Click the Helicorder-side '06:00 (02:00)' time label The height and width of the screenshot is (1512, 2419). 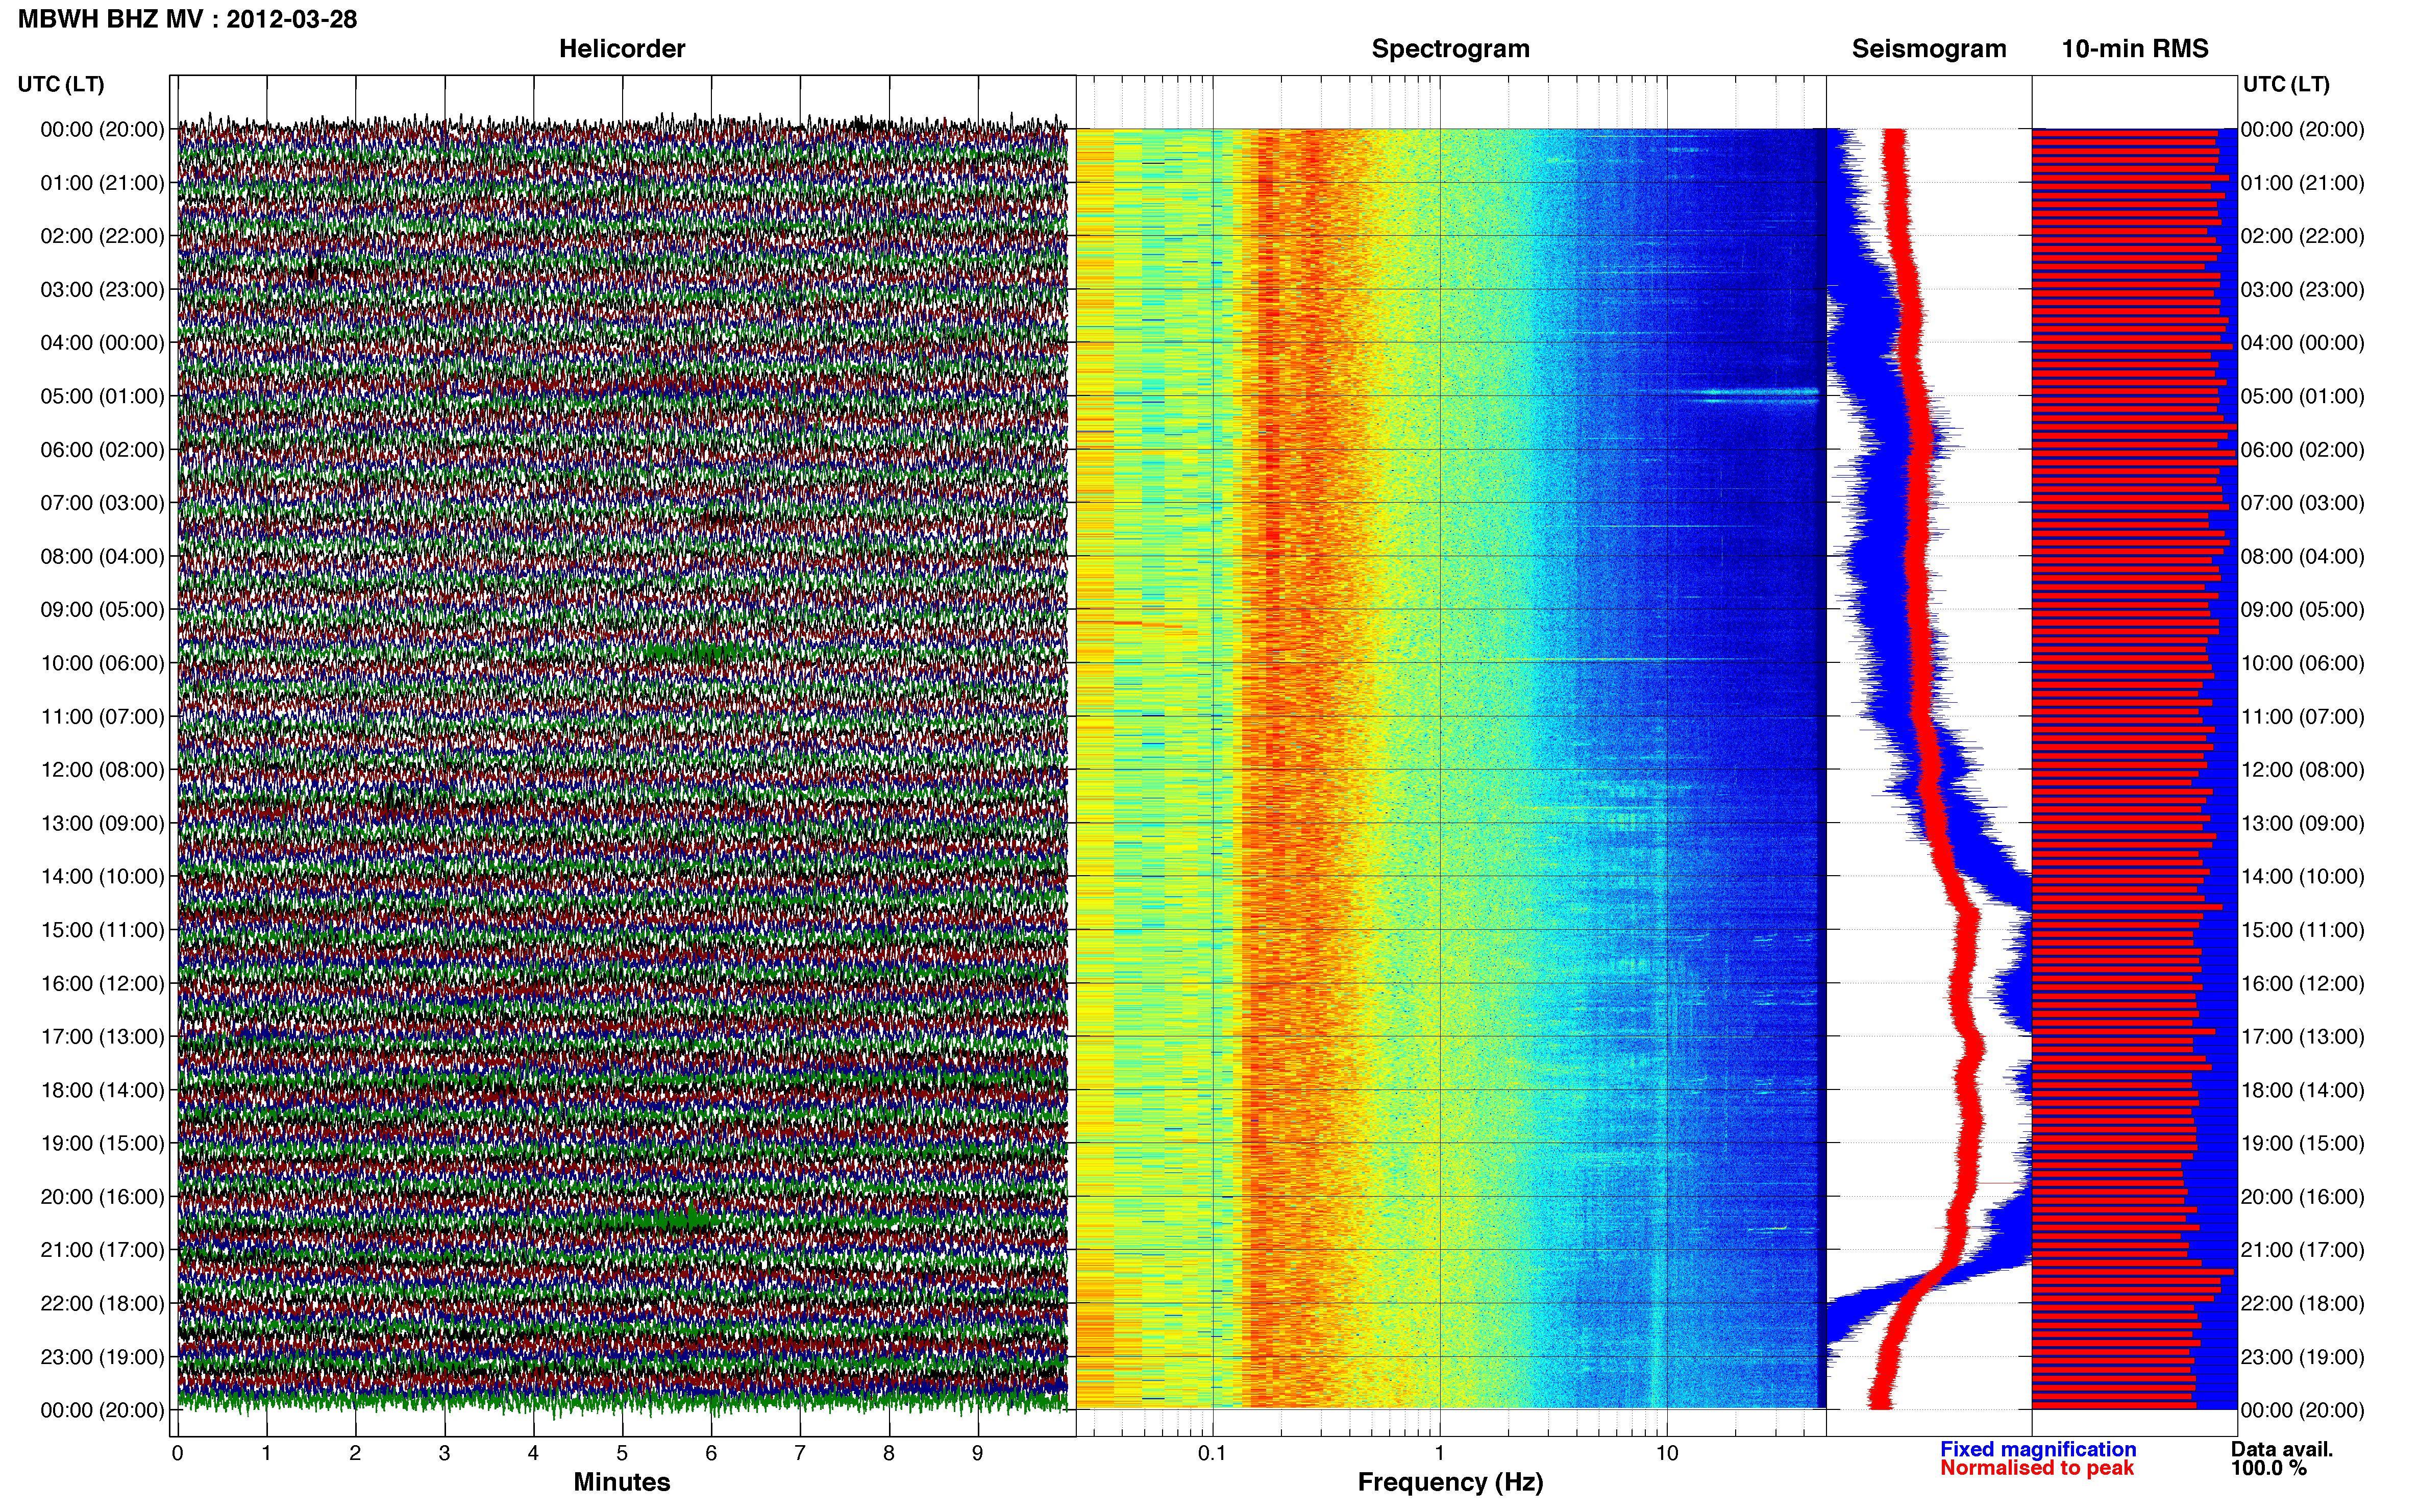coord(102,450)
